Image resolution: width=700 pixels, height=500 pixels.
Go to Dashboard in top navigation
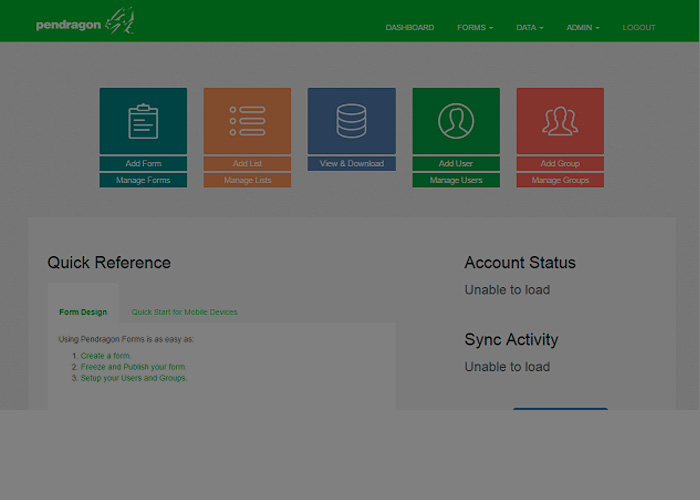coord(410,28)
